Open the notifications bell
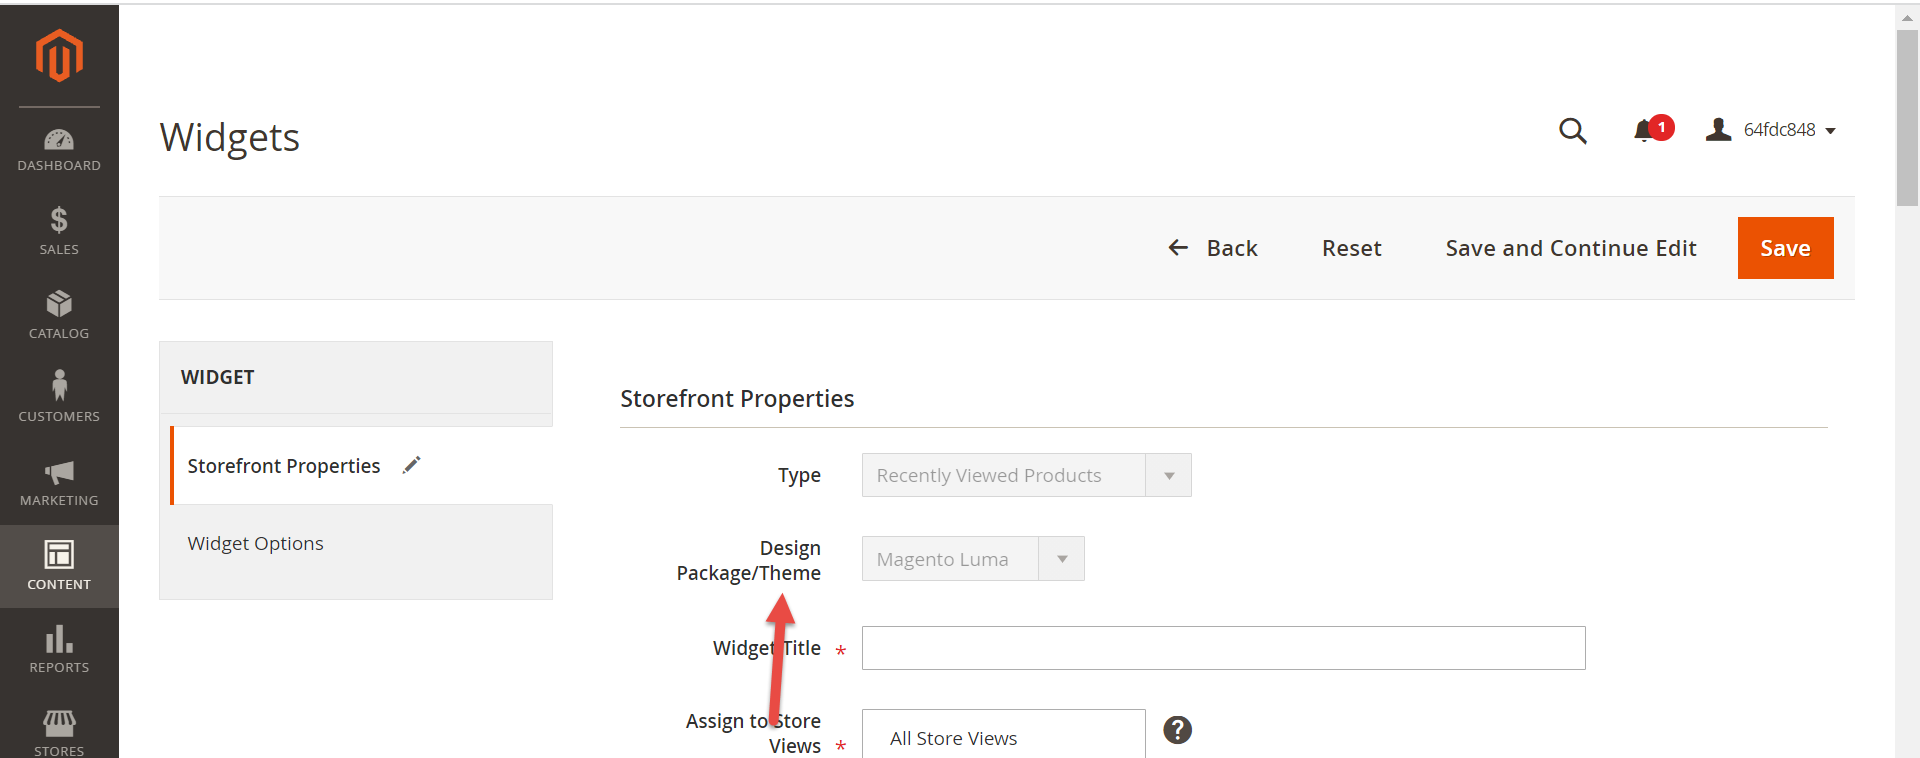The height and width of the screenshot is (758, 1920). [x=1645, y=130]
